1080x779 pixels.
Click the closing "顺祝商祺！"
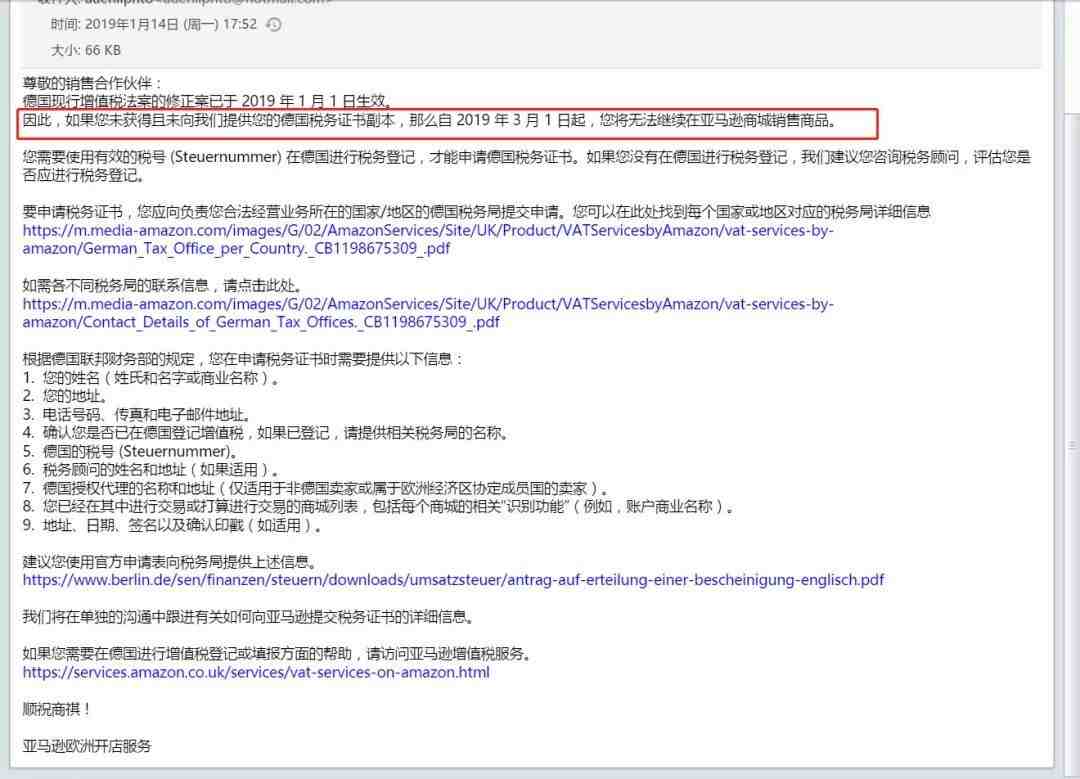click(x=56, y=709)
